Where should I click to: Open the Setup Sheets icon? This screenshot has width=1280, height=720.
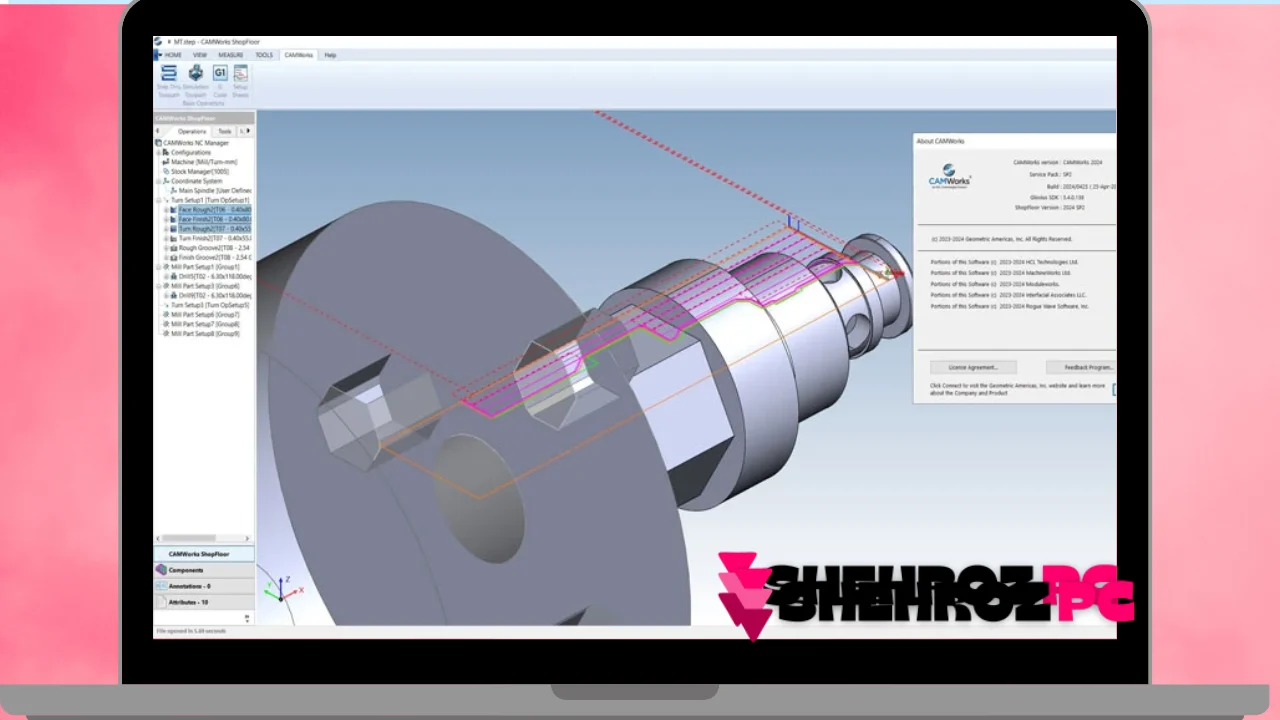(x=241, y=73)
